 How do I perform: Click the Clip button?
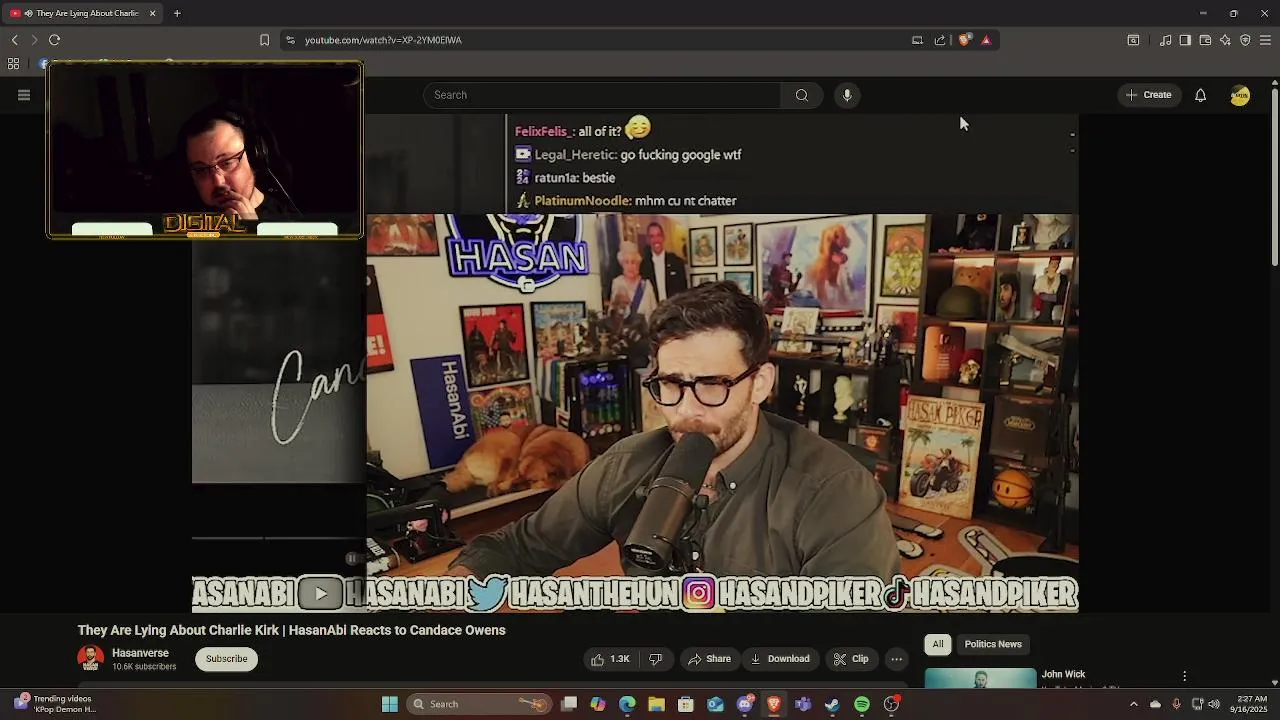point(851,659)
